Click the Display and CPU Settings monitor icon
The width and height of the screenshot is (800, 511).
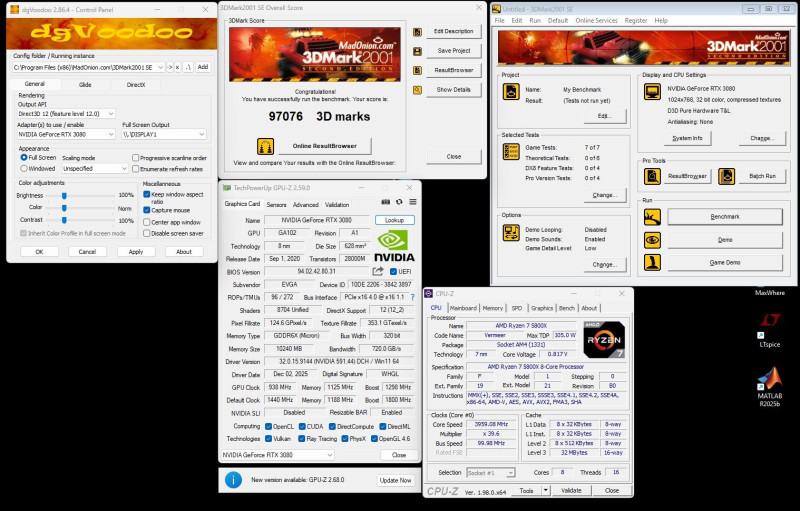(652, 92)
